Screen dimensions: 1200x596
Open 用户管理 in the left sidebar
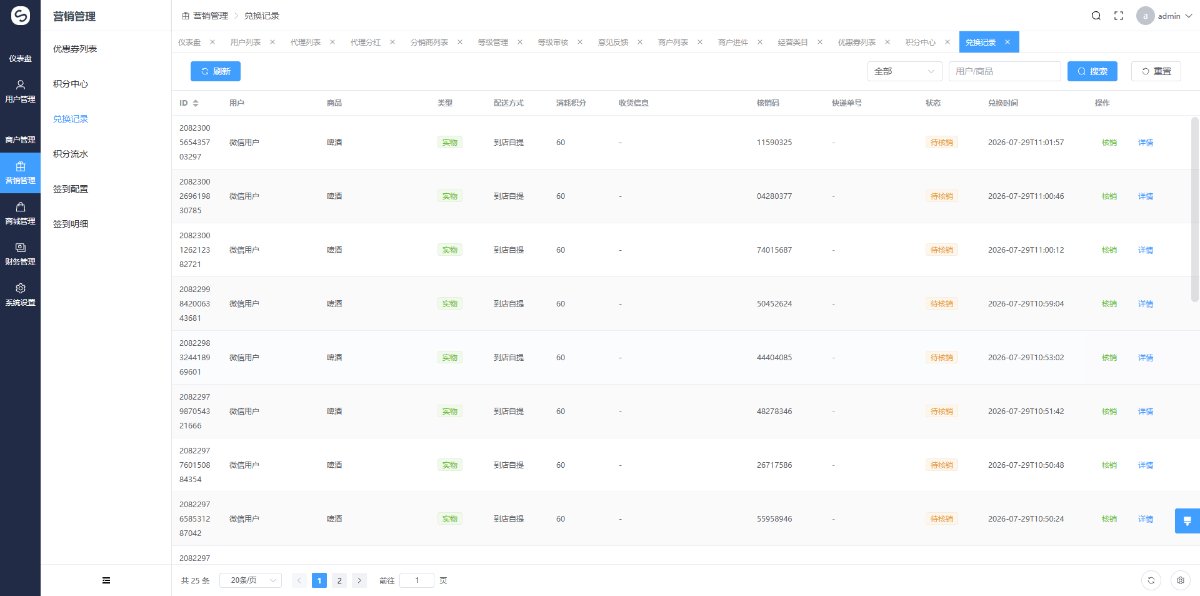click(x=20, y=91)
